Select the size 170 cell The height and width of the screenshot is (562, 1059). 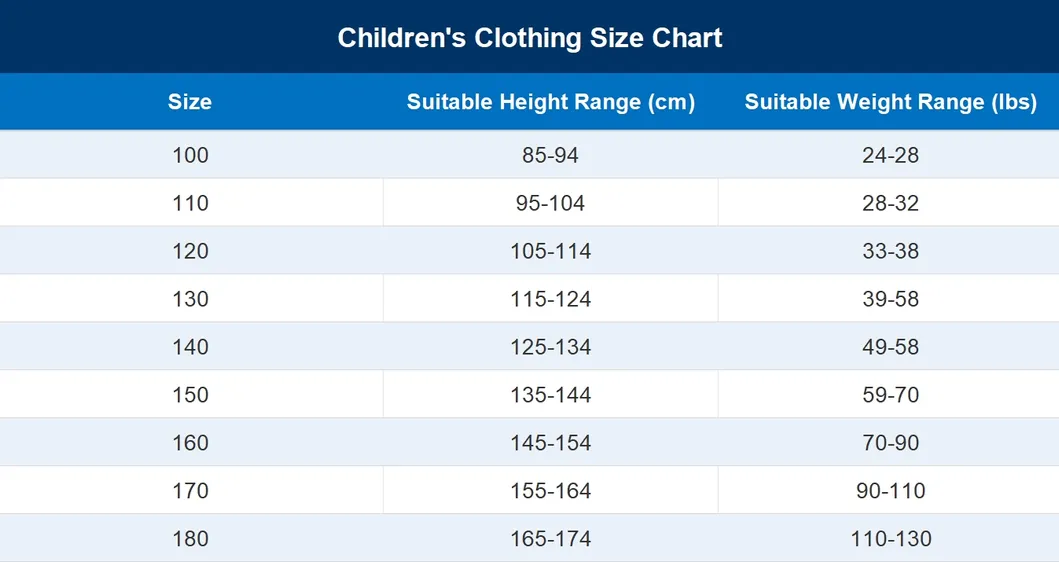click(x=190, y=490)
